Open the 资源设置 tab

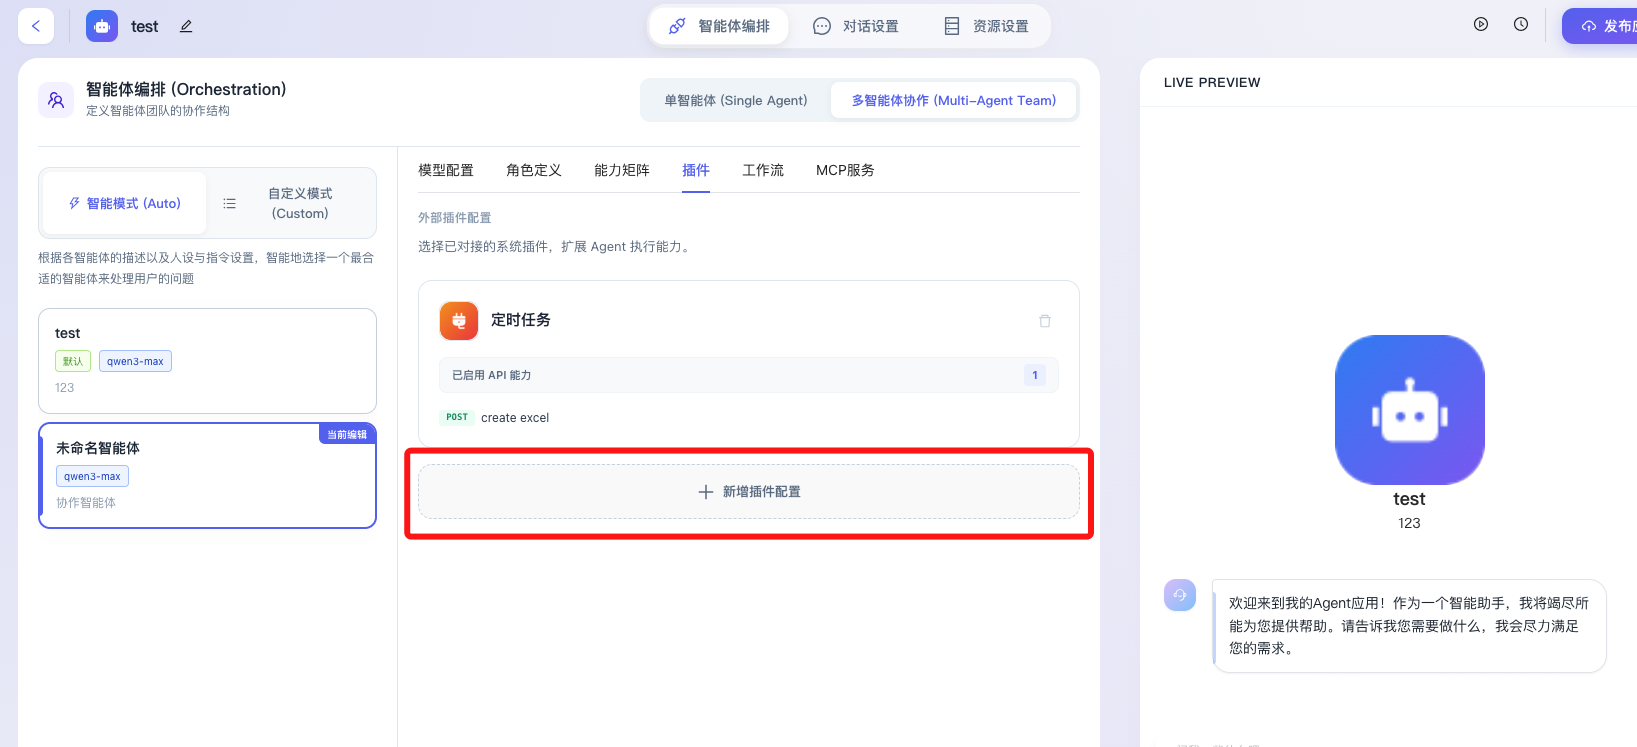987,26
